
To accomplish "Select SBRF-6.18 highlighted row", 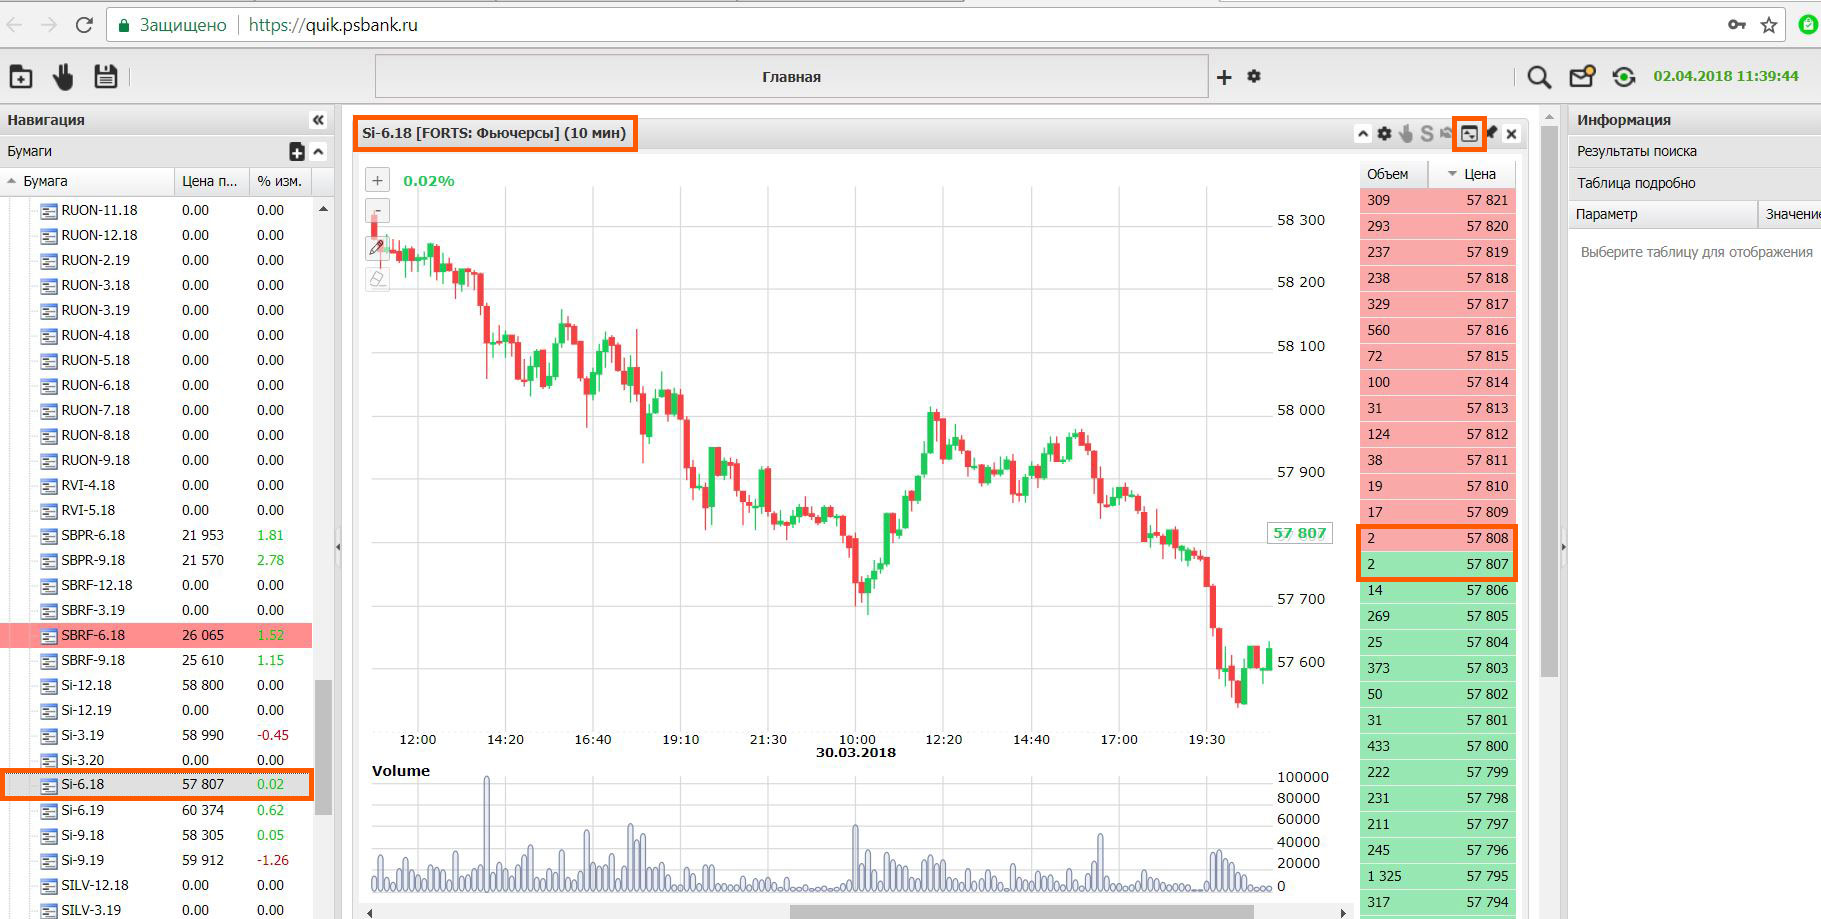I will [156, 635].
